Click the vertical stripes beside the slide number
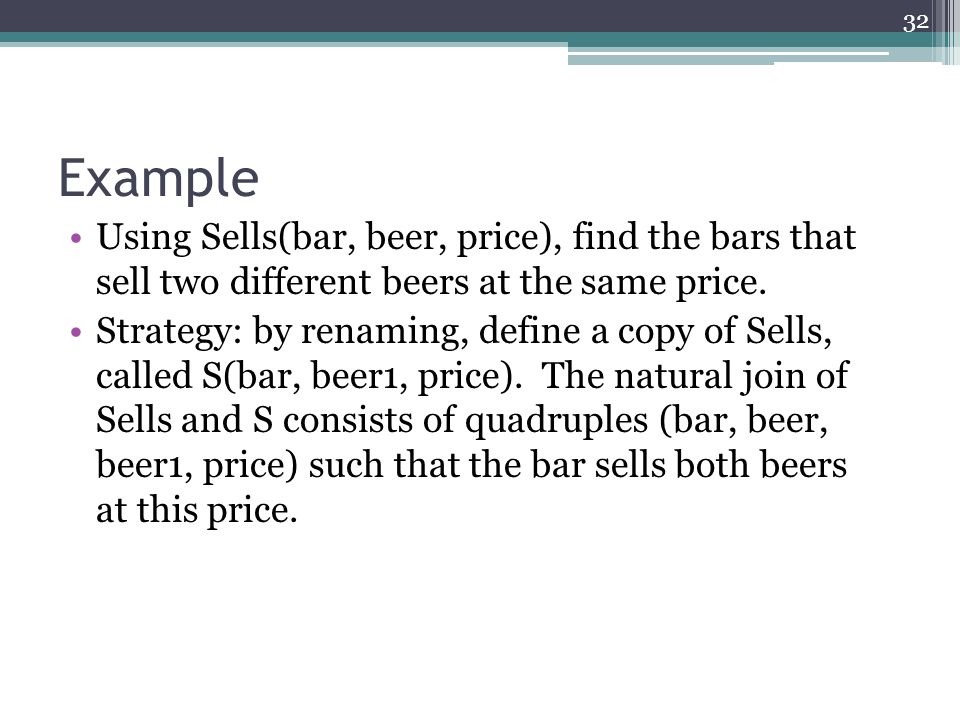Image resolution: width=960 pixels, height=720 pixels. (x=945, y=32)
